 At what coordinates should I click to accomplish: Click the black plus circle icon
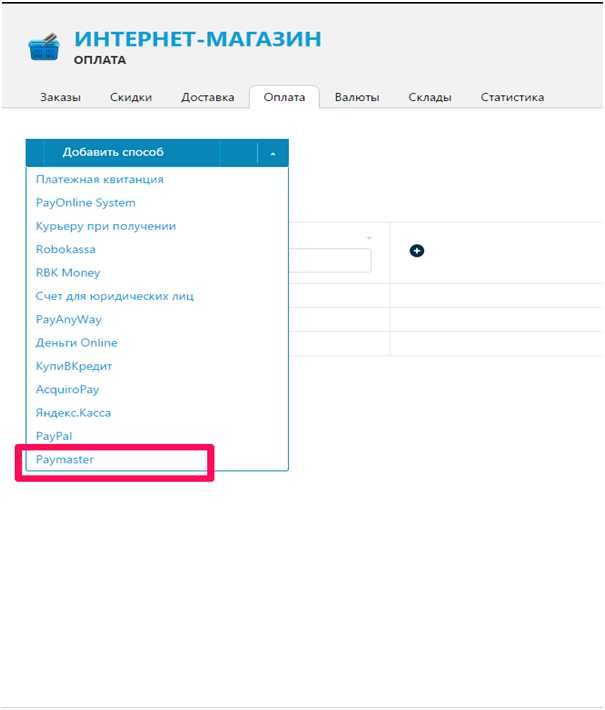tap(417, 251)
